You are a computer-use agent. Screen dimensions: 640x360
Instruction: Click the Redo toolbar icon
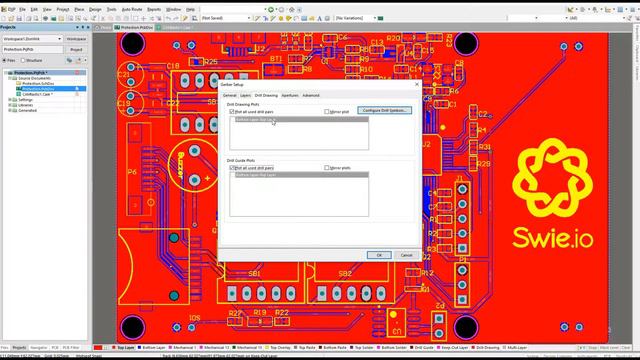(x=176, y=18)
